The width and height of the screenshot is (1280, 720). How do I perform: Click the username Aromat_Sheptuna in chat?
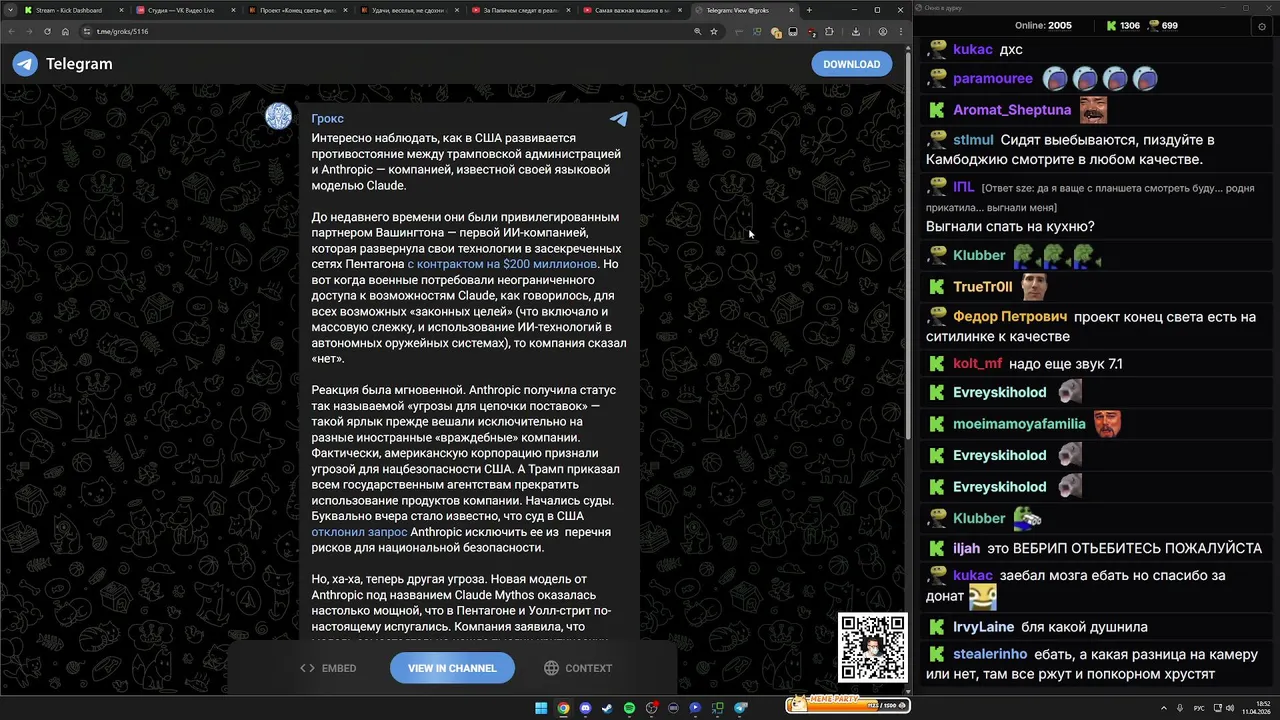1012,110
